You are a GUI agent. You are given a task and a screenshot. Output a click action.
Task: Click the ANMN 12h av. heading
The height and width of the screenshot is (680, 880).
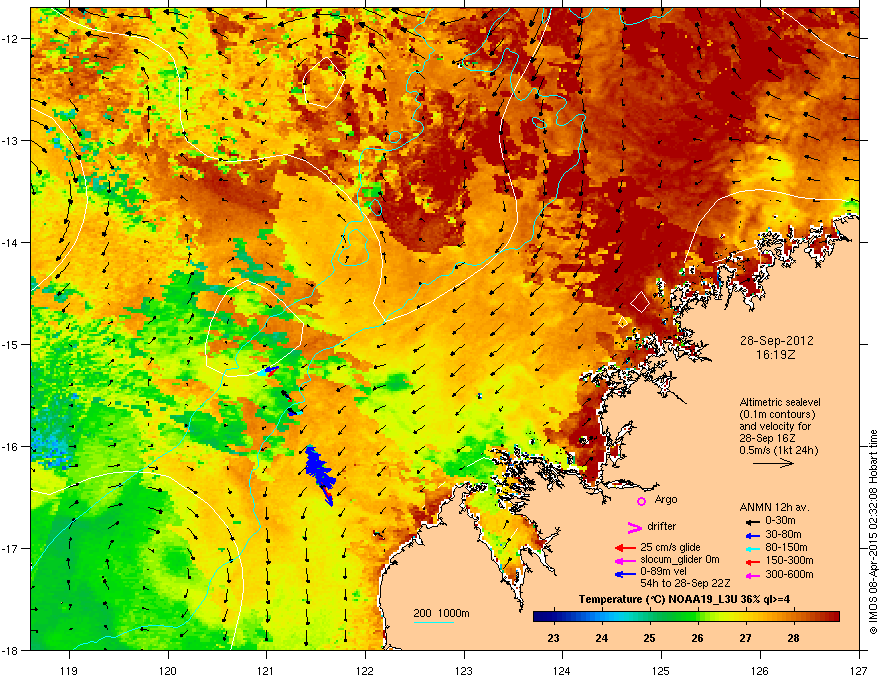[774, 507]
